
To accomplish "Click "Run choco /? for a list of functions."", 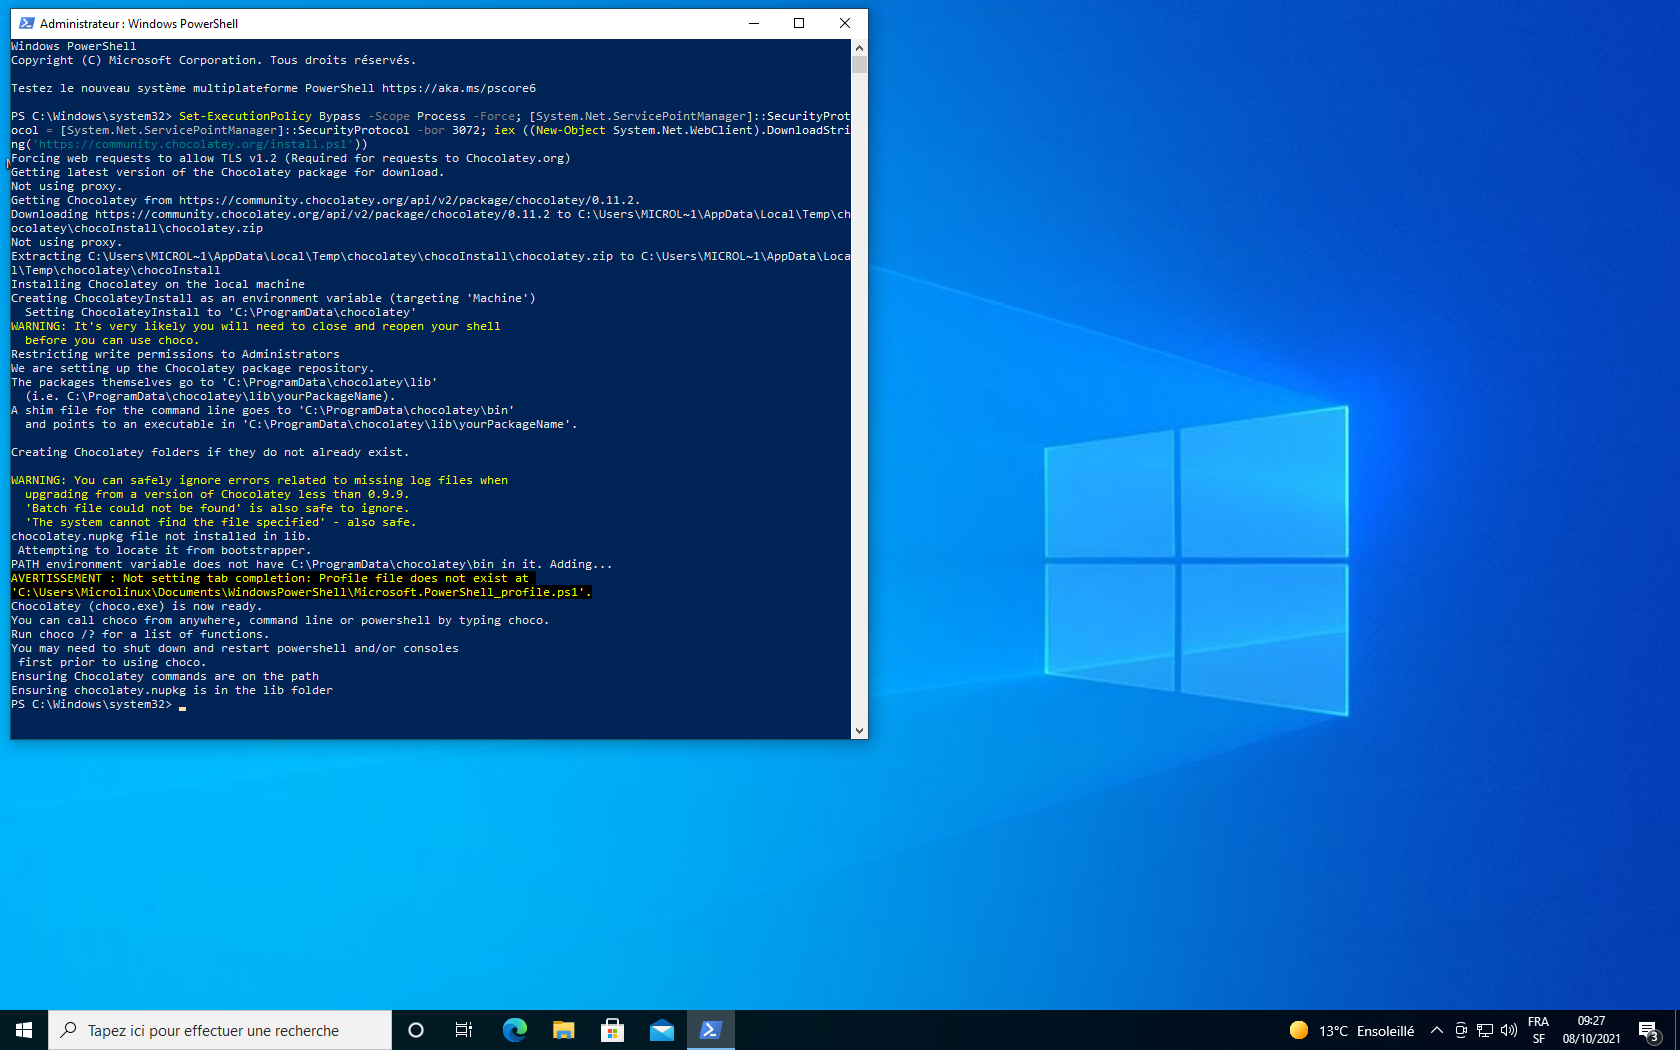I will (140, 635).
